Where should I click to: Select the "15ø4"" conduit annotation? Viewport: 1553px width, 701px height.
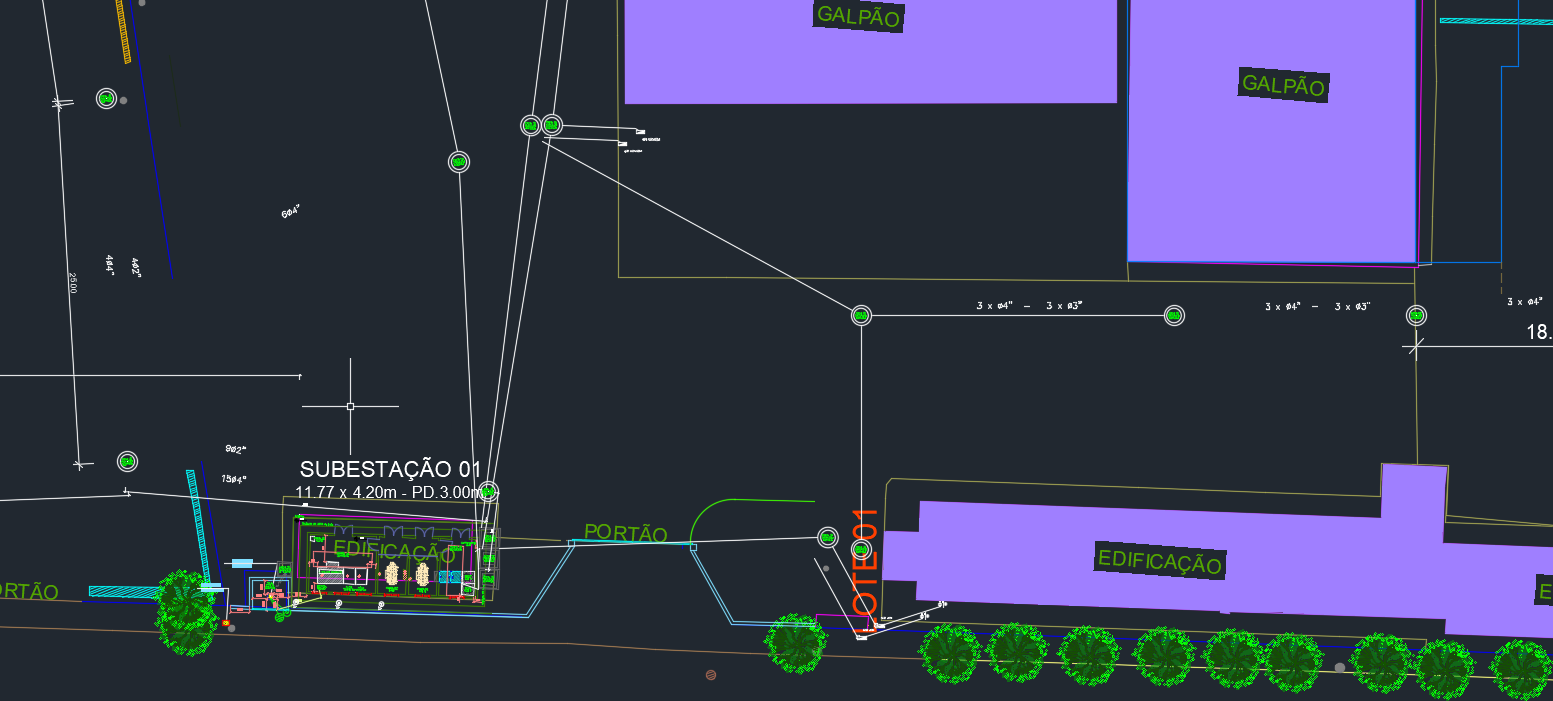point(234,479)
